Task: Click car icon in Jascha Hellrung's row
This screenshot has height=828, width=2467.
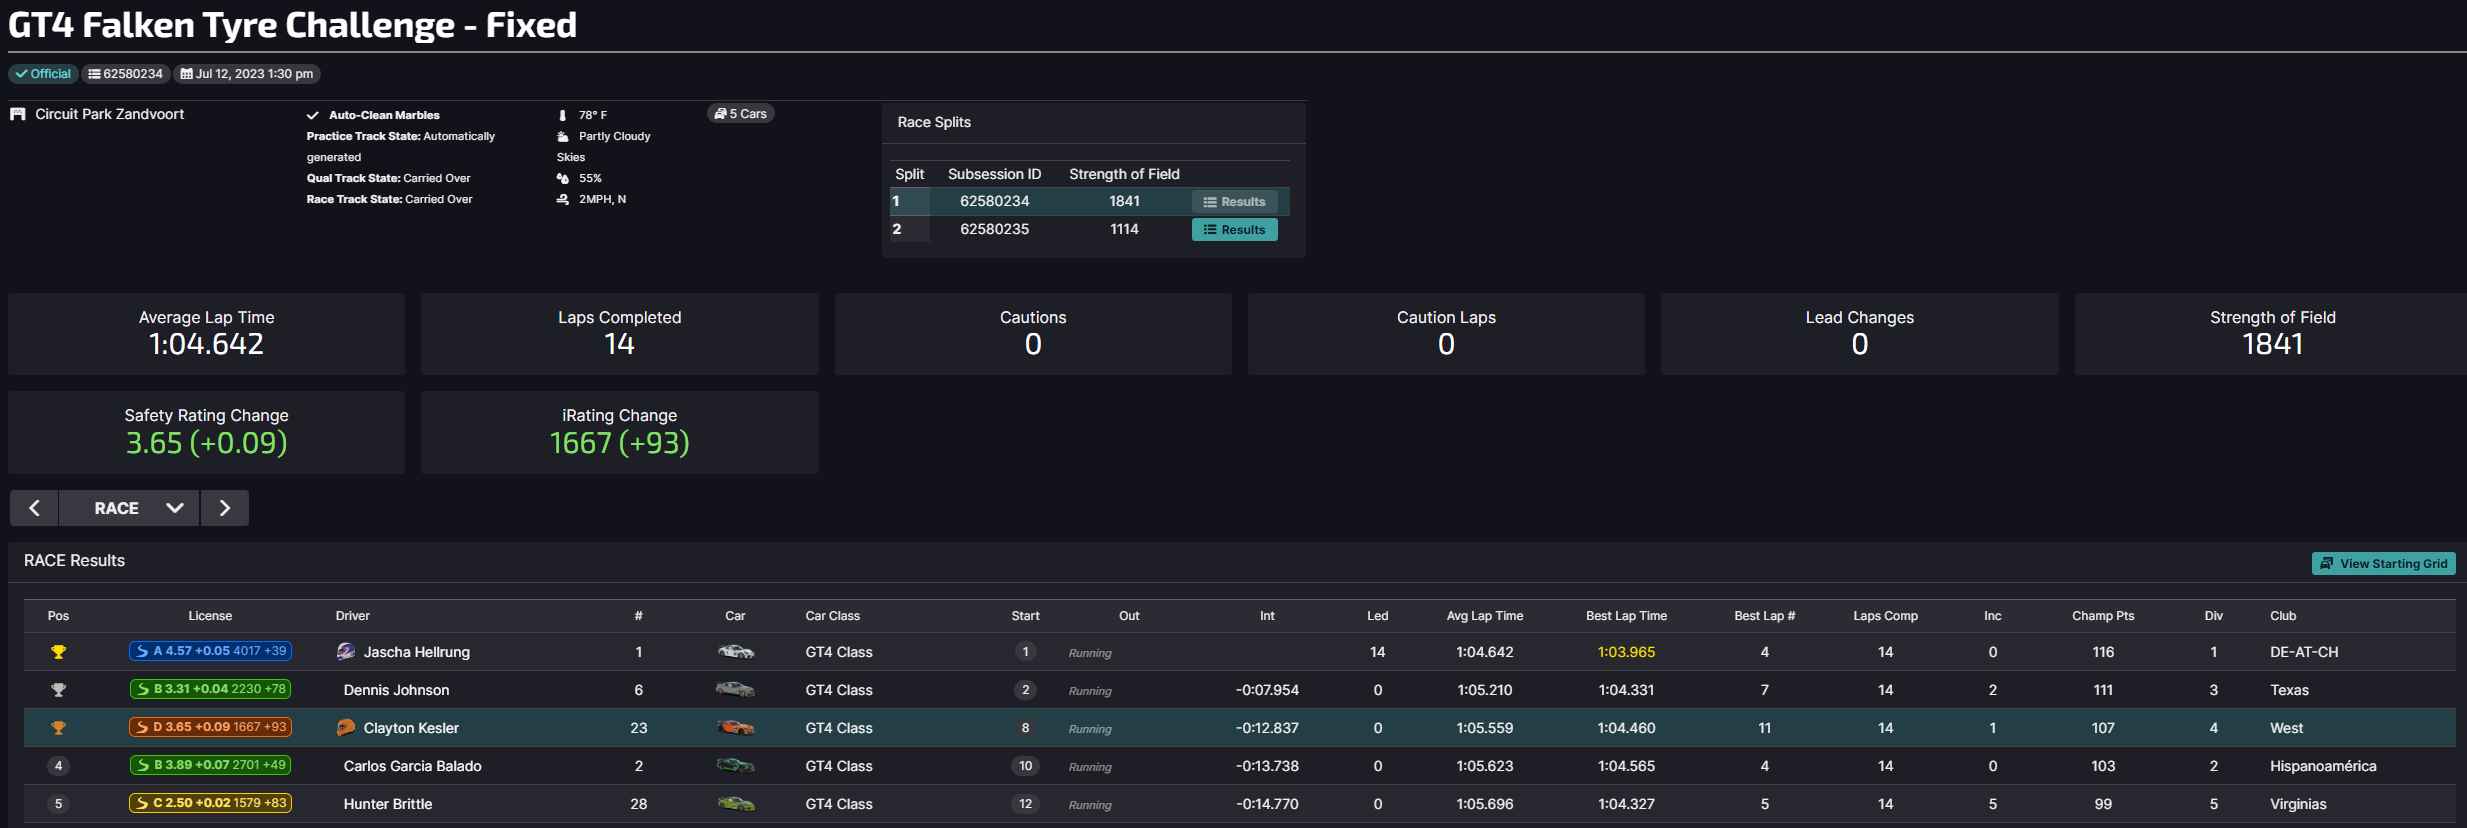Action: pos(736,652)
